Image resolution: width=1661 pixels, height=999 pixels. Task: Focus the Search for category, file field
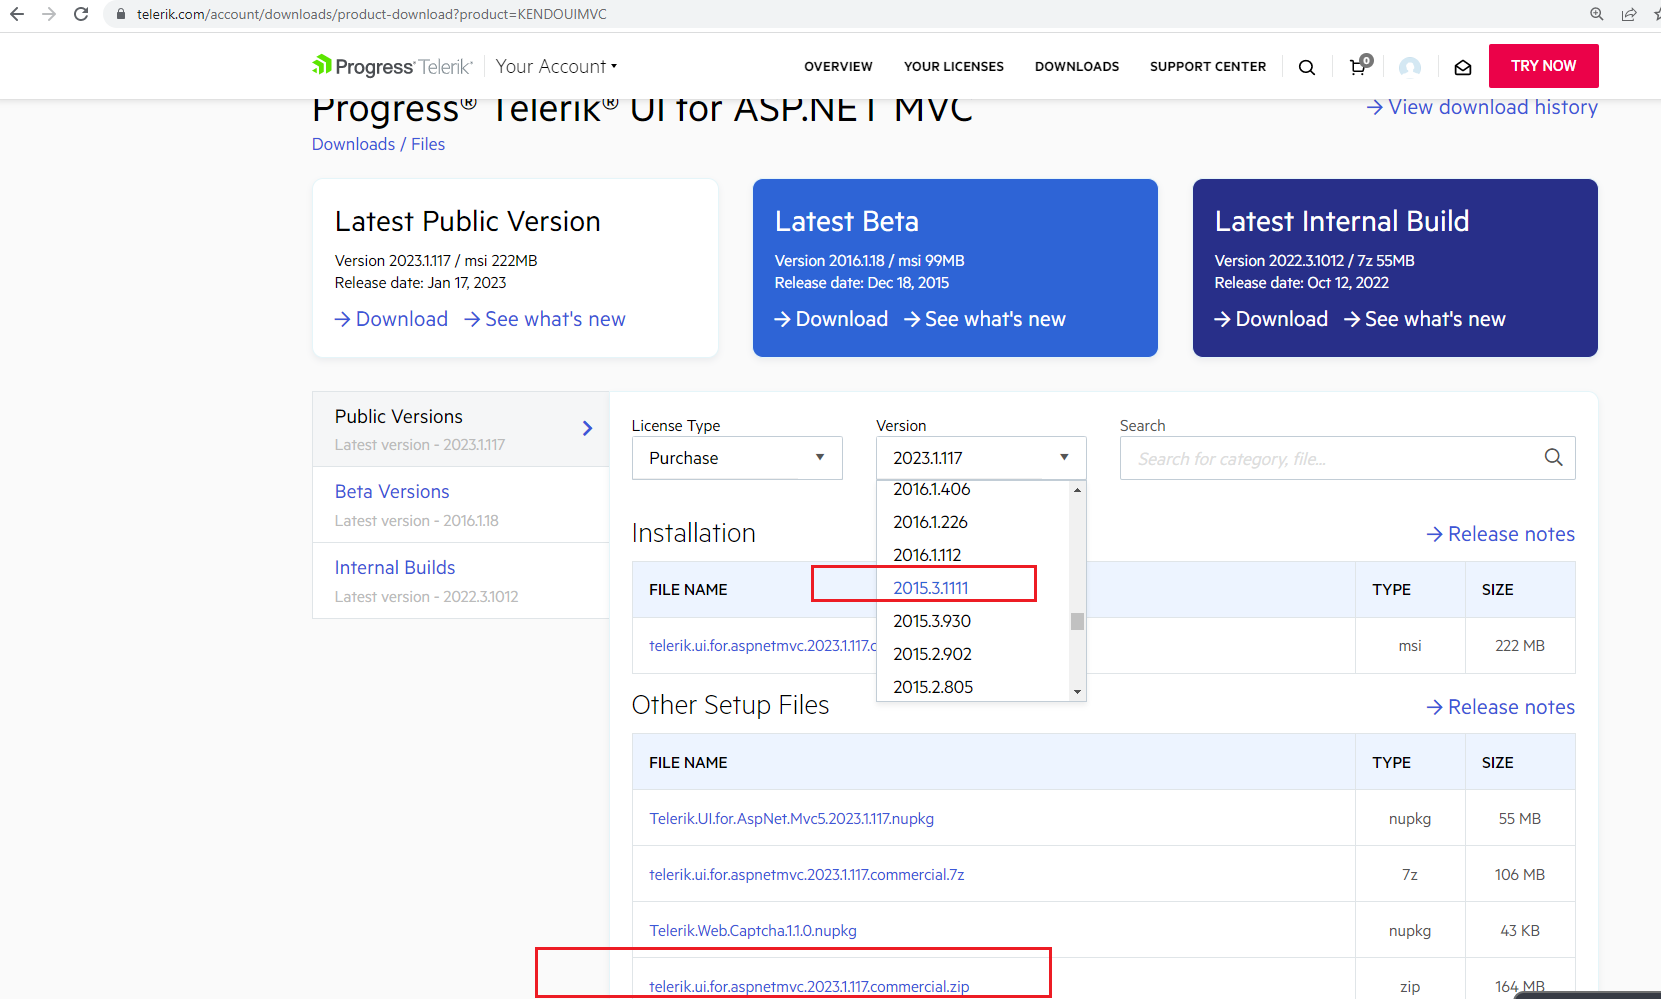(1330, 459)
